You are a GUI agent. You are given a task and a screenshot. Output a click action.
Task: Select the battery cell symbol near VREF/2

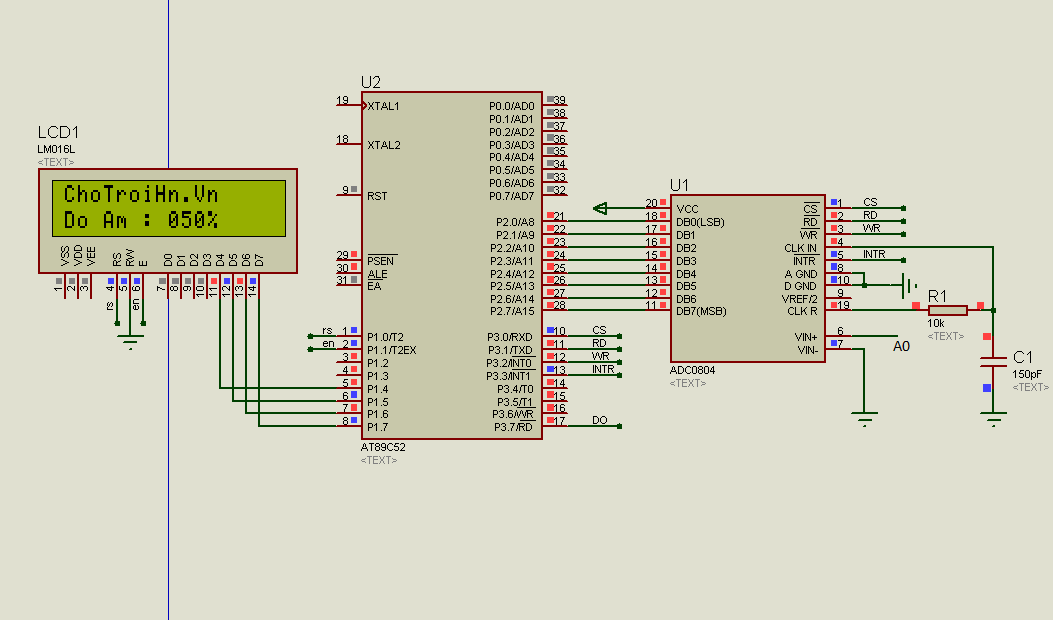click(x=908, y=286)
